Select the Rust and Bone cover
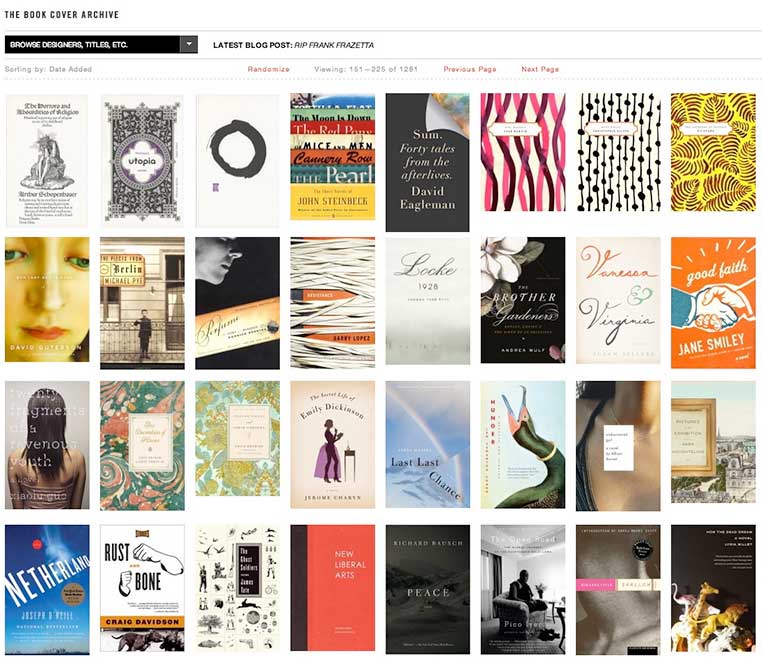This screenshot has width=762, height=665. coord(142,588)
